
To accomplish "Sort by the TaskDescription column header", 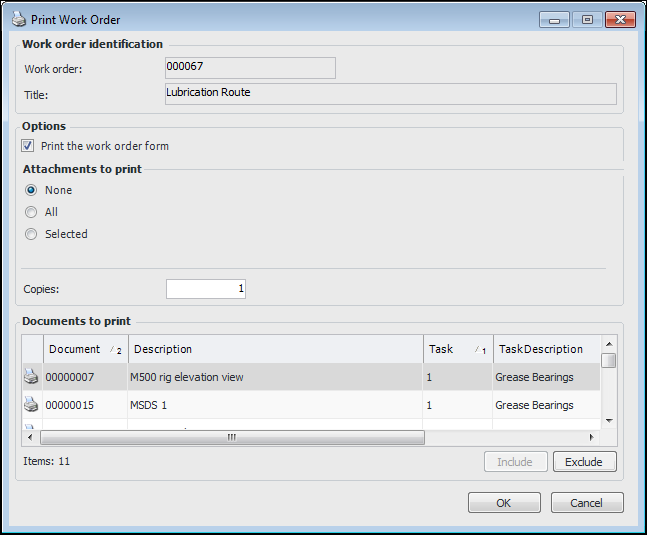I will tap(547, 349).
